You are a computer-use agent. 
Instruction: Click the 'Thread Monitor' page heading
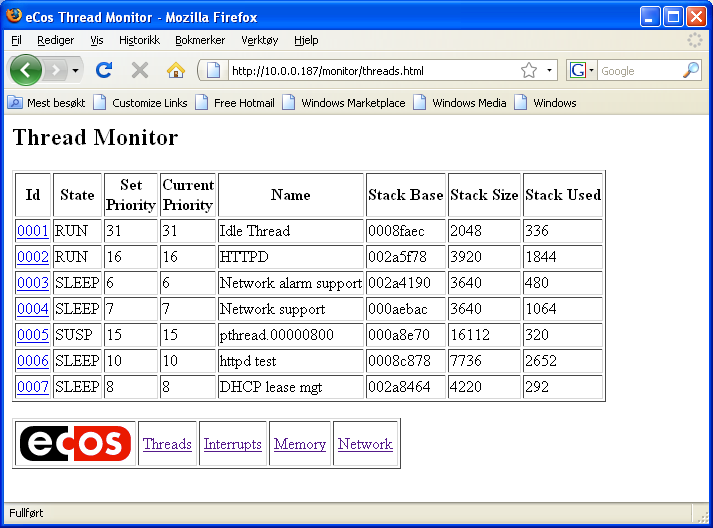(95, 137)
